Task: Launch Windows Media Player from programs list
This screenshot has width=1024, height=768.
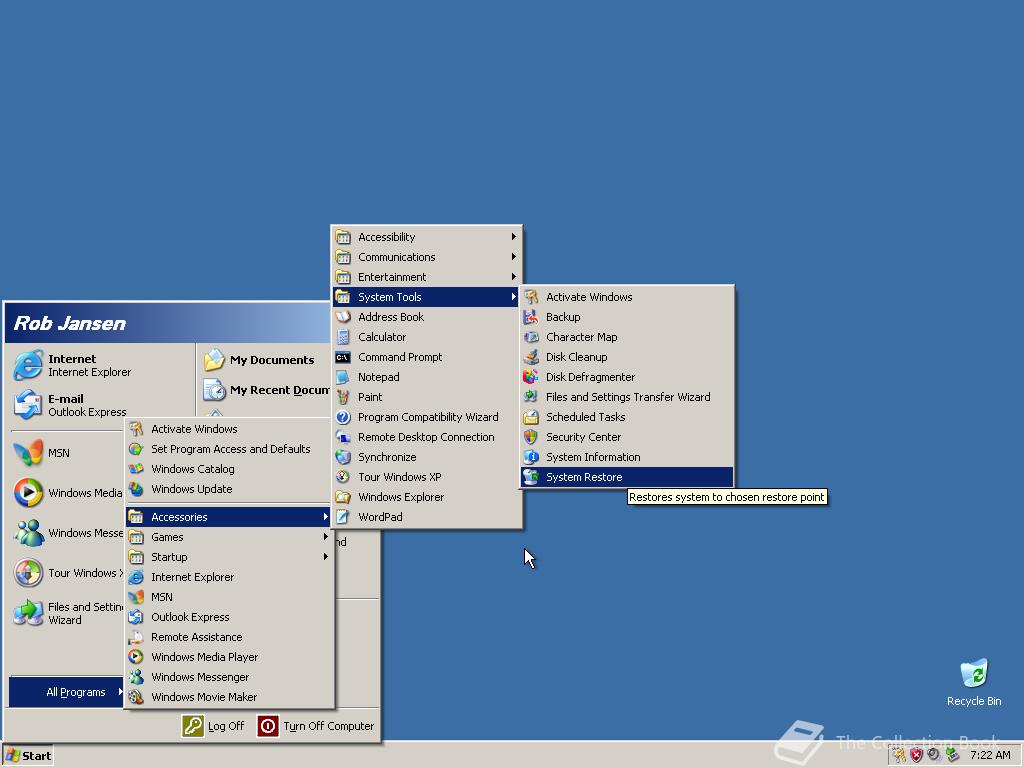Action: 229,657
